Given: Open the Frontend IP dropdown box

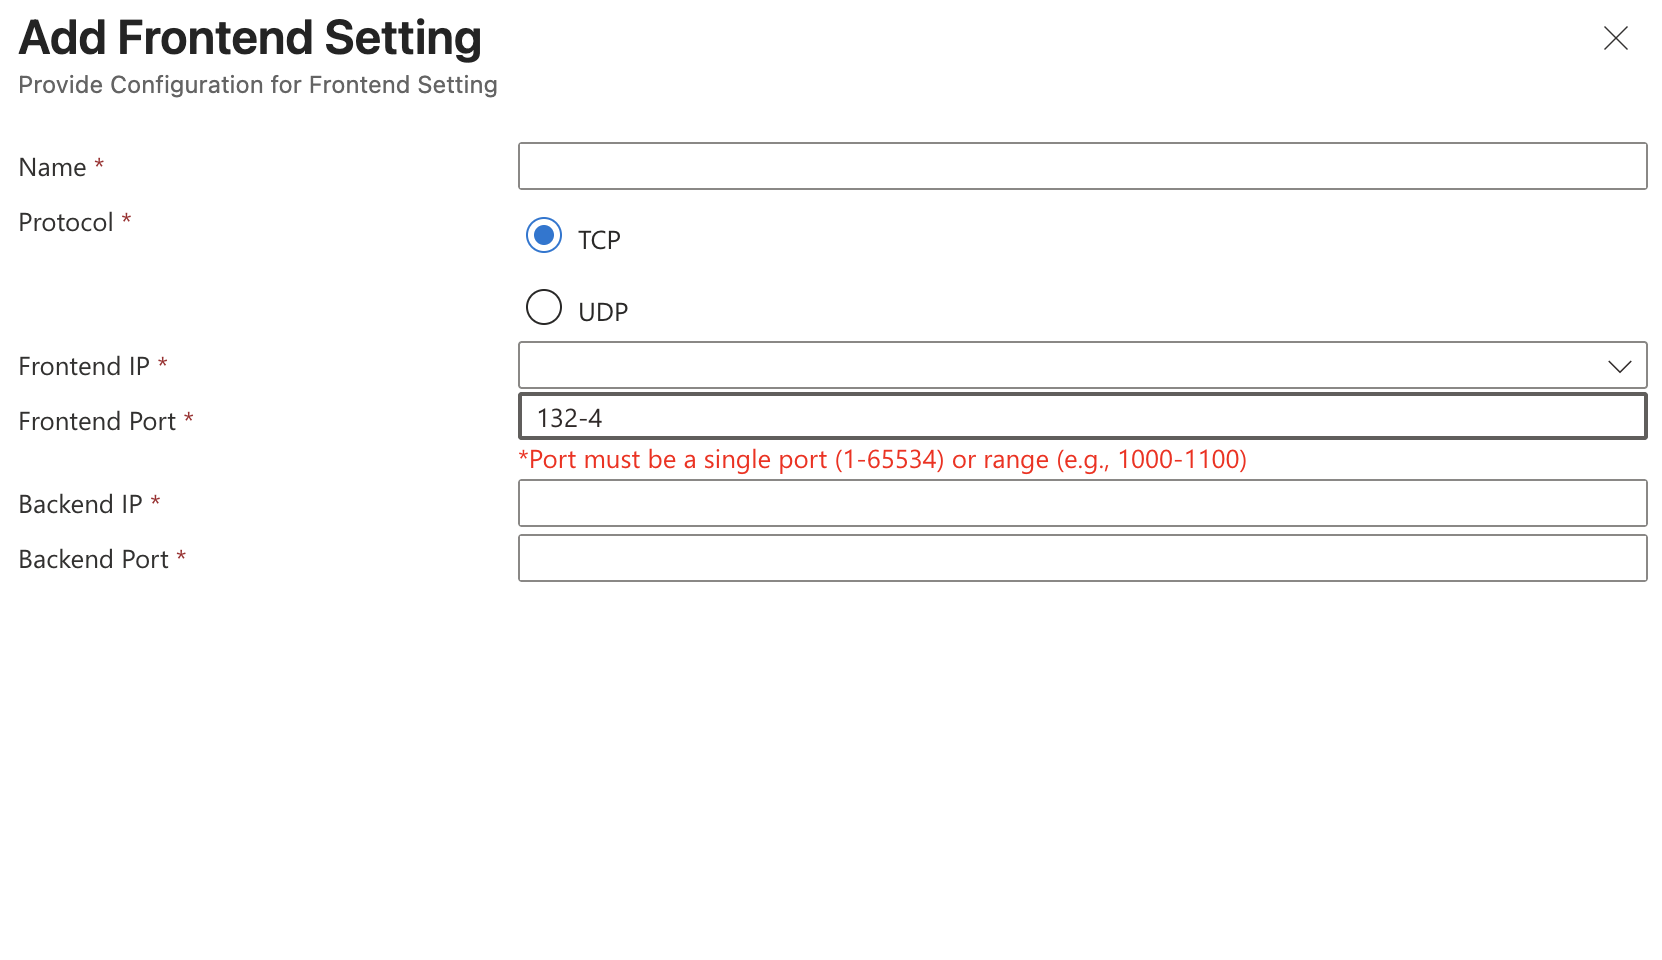Looking at the screenshot, I should [x=1060, y=366].
